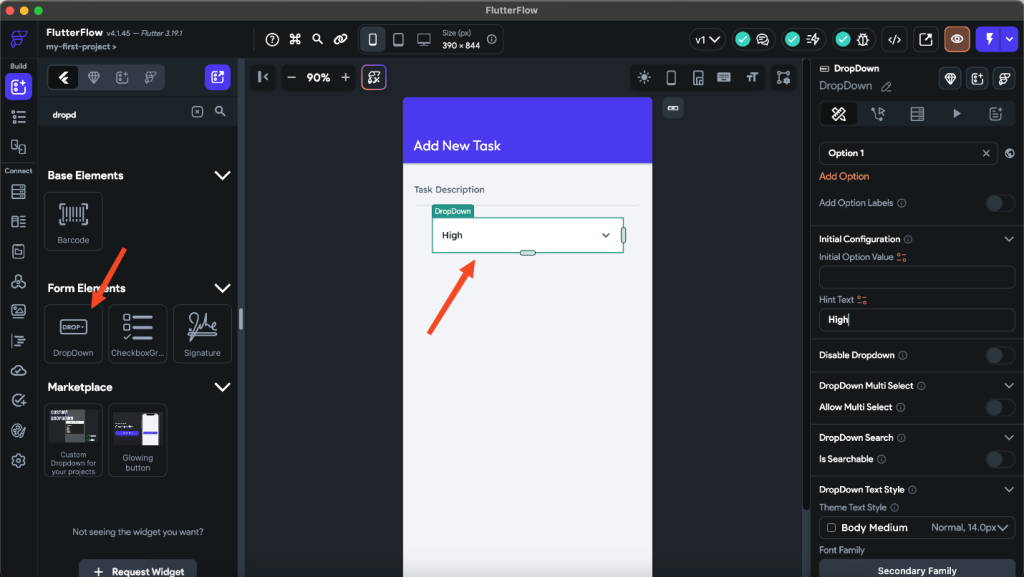Switch to the Actions tab
This screenshot has width=1024, height=577.
[878, 114]
